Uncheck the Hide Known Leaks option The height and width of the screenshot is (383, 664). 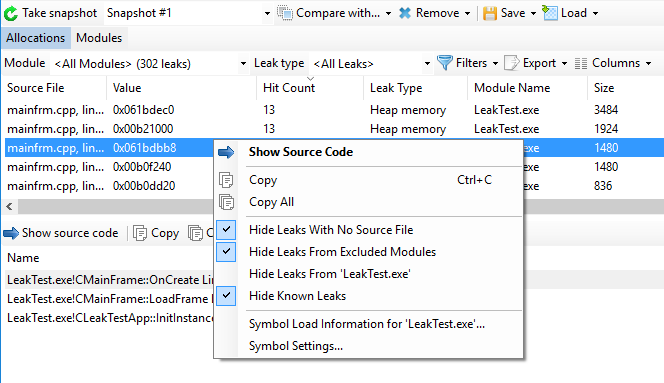(226, 296)
